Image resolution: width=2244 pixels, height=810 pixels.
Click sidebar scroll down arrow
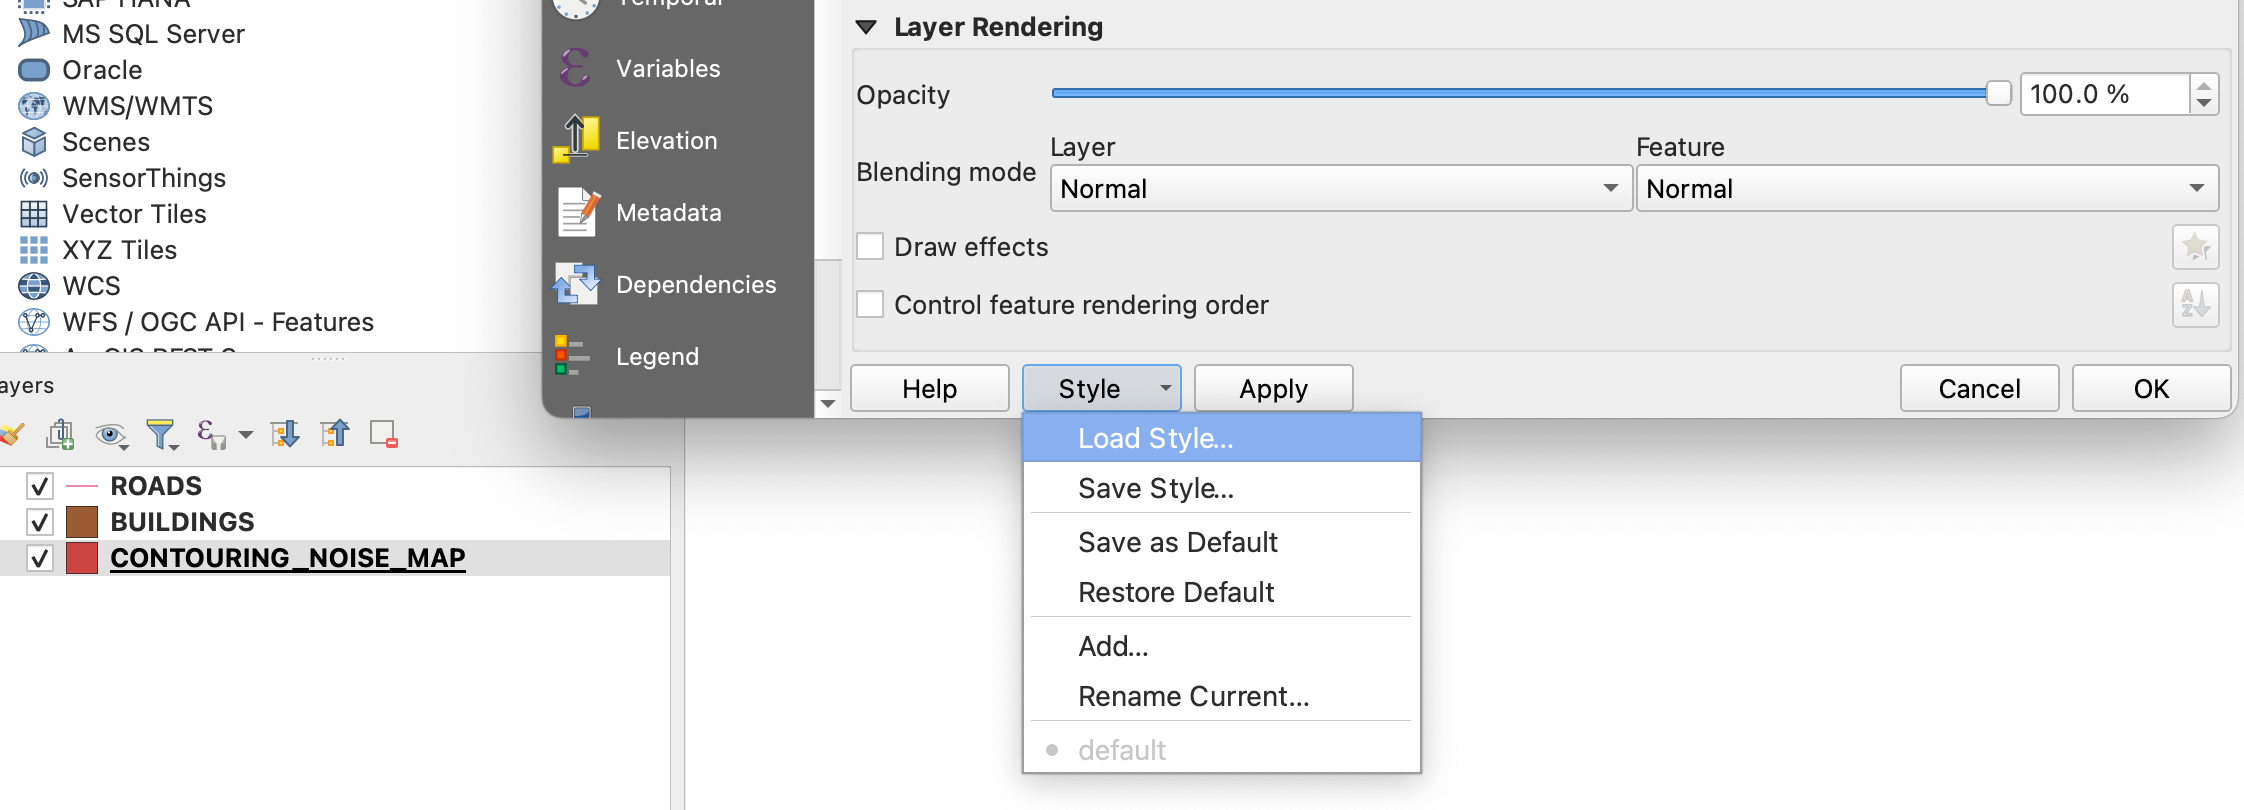828,403
